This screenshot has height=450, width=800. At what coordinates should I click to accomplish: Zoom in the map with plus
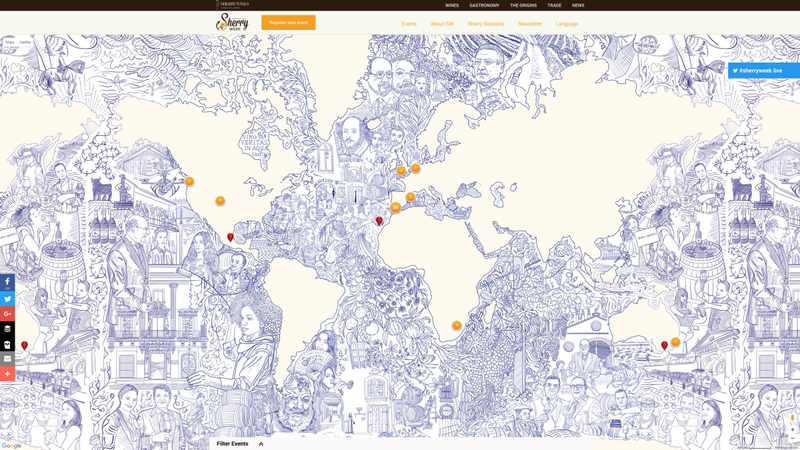pyautogui.click(x=792, y=430)
